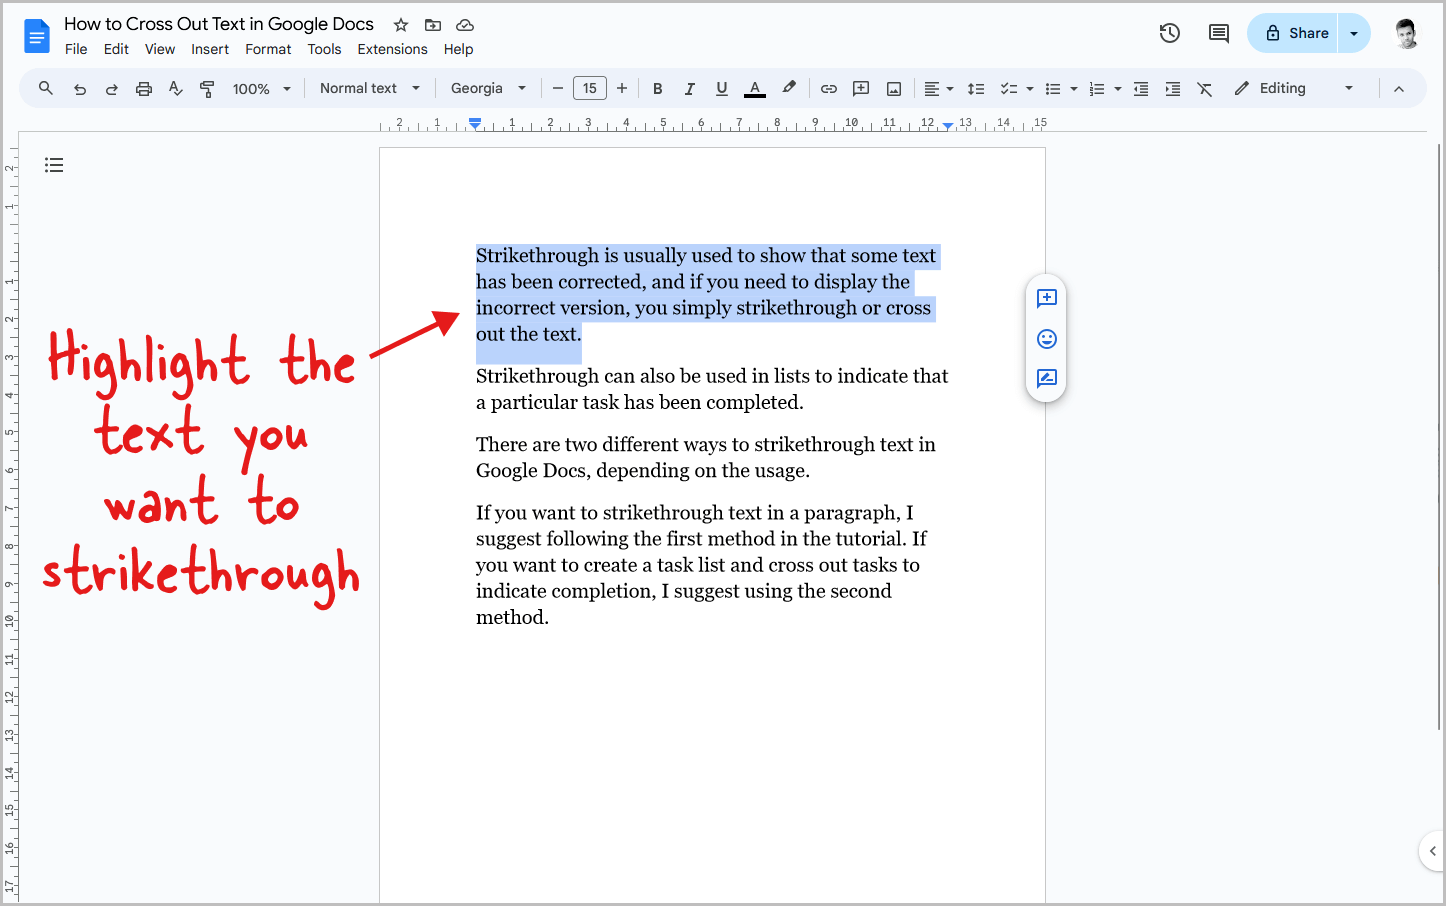Open the Extensions menu
This screenshot has height=906, width=1446.
[392, 49]
